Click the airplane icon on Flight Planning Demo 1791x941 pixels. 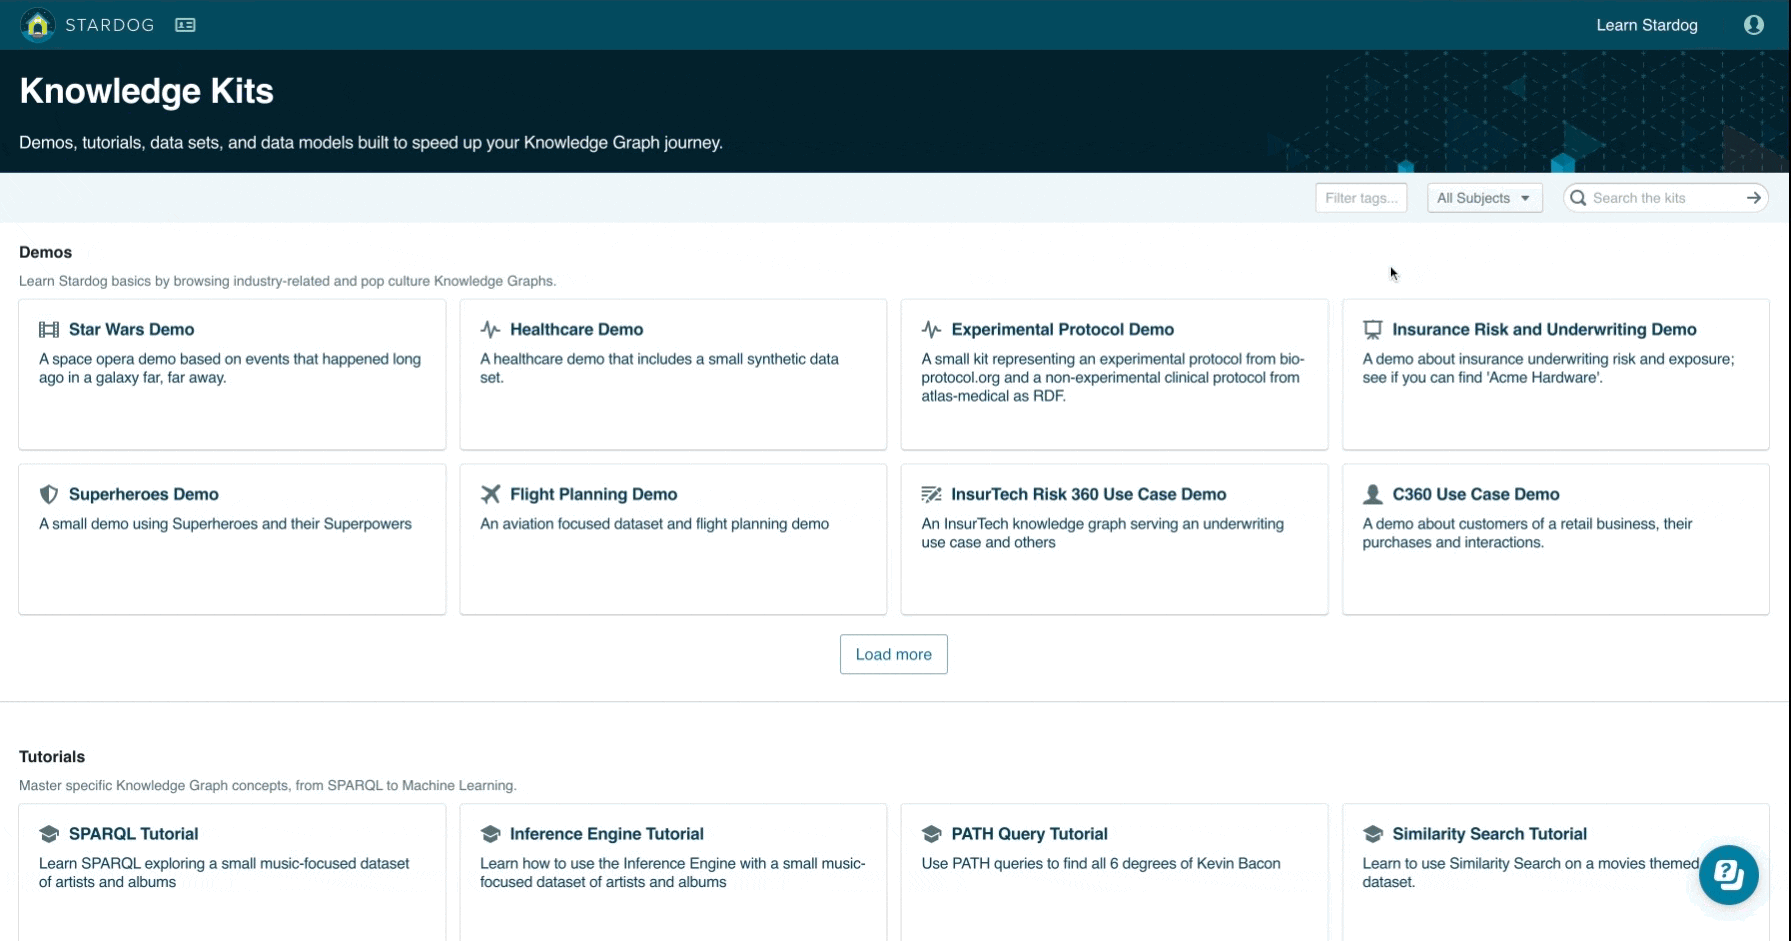pos(490,494)
